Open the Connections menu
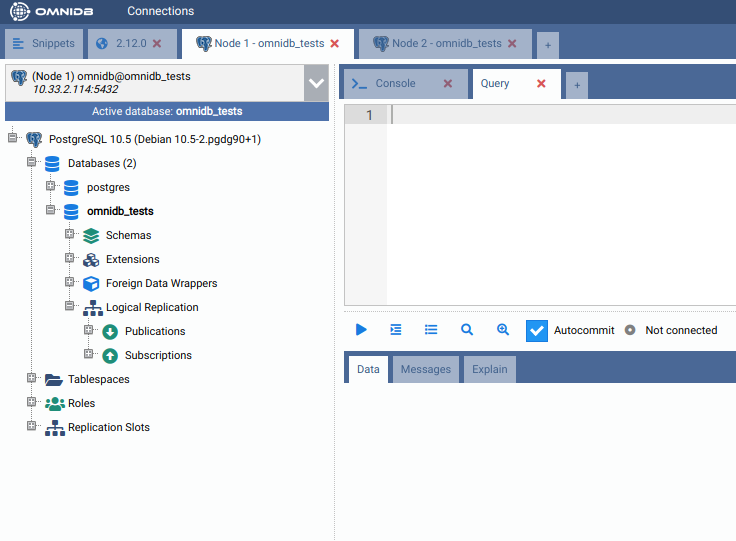 [160, 11]
